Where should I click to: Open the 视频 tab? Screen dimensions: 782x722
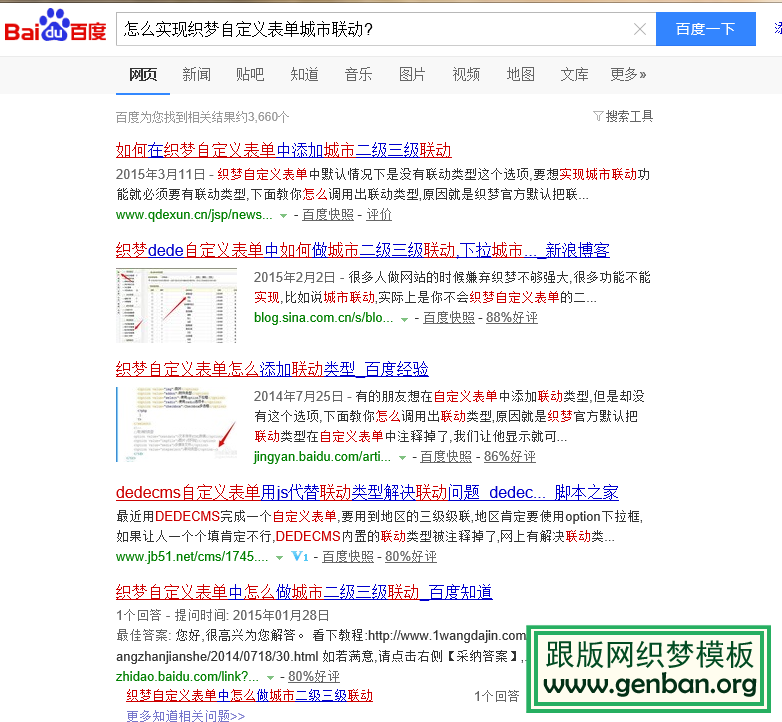[x=466, y=75]
